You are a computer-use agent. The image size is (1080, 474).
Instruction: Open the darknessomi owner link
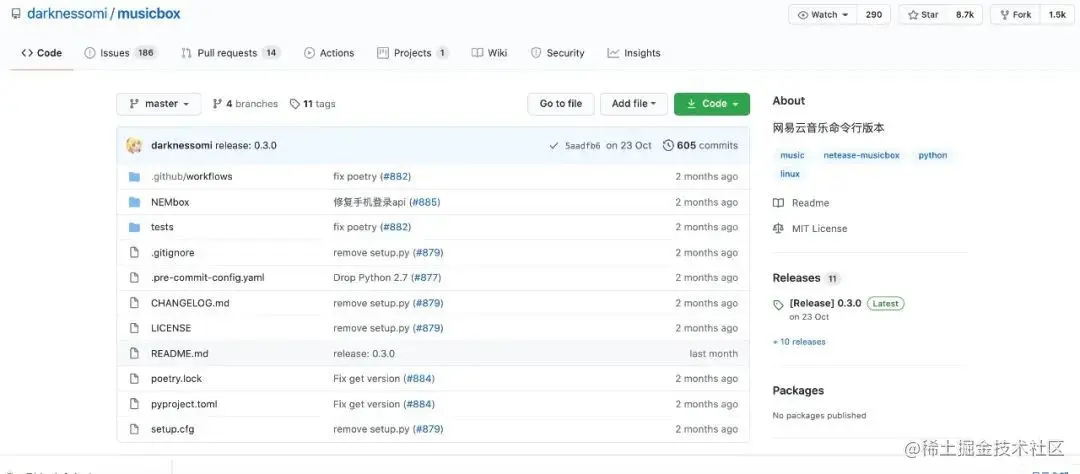click(x=67, y=14)
